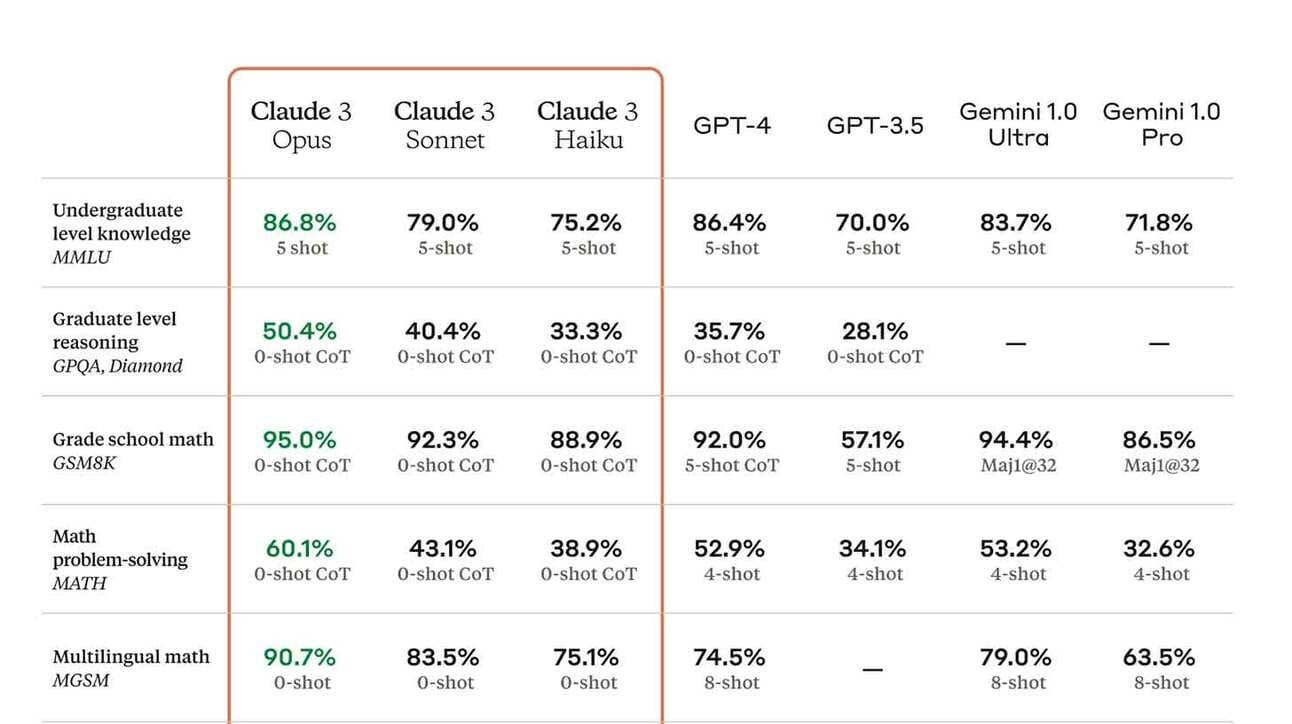Select Gemini 1.0 Ultra's 94.4% score
This screenshot has height=724, width=1292.
click(1016, 440)
